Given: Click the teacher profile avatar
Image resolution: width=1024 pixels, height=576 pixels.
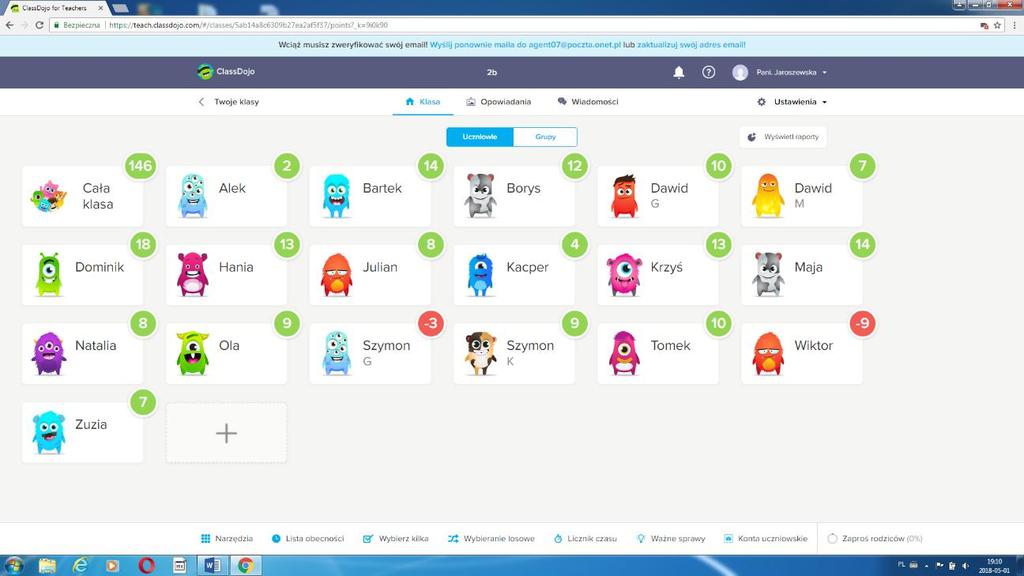Looking at the screenshot, I should click(740, 72).
